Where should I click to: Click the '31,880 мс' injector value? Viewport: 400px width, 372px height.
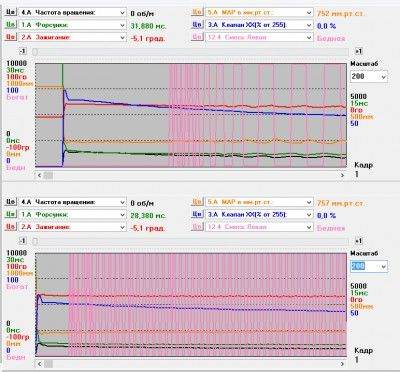148,26
